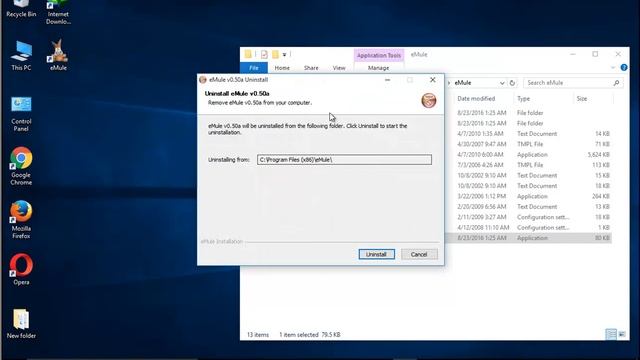This screenshot has width=640, height=360.
Task: Open quick access toolbar customize dropdown arrow
Action: pos(284,54)
